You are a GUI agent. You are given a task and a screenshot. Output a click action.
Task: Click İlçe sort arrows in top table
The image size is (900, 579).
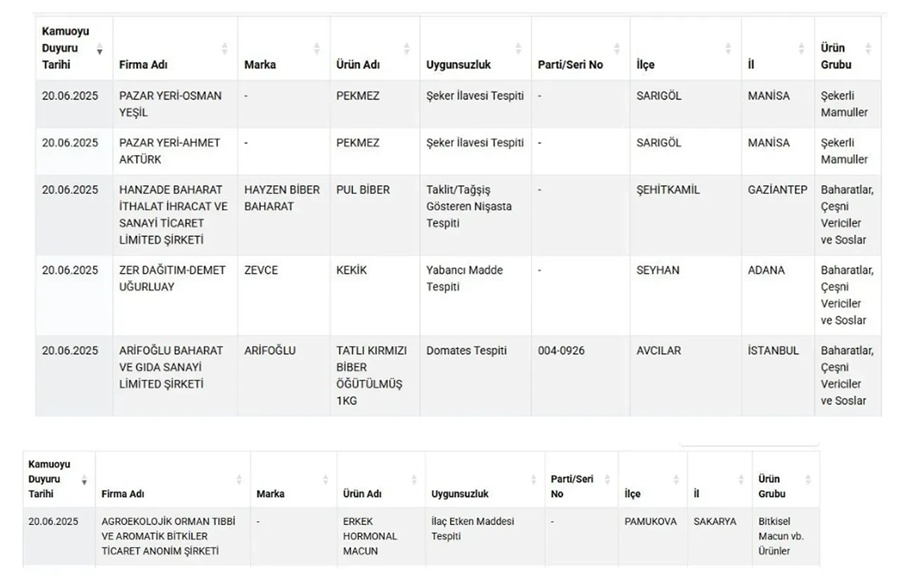[728, 49]
